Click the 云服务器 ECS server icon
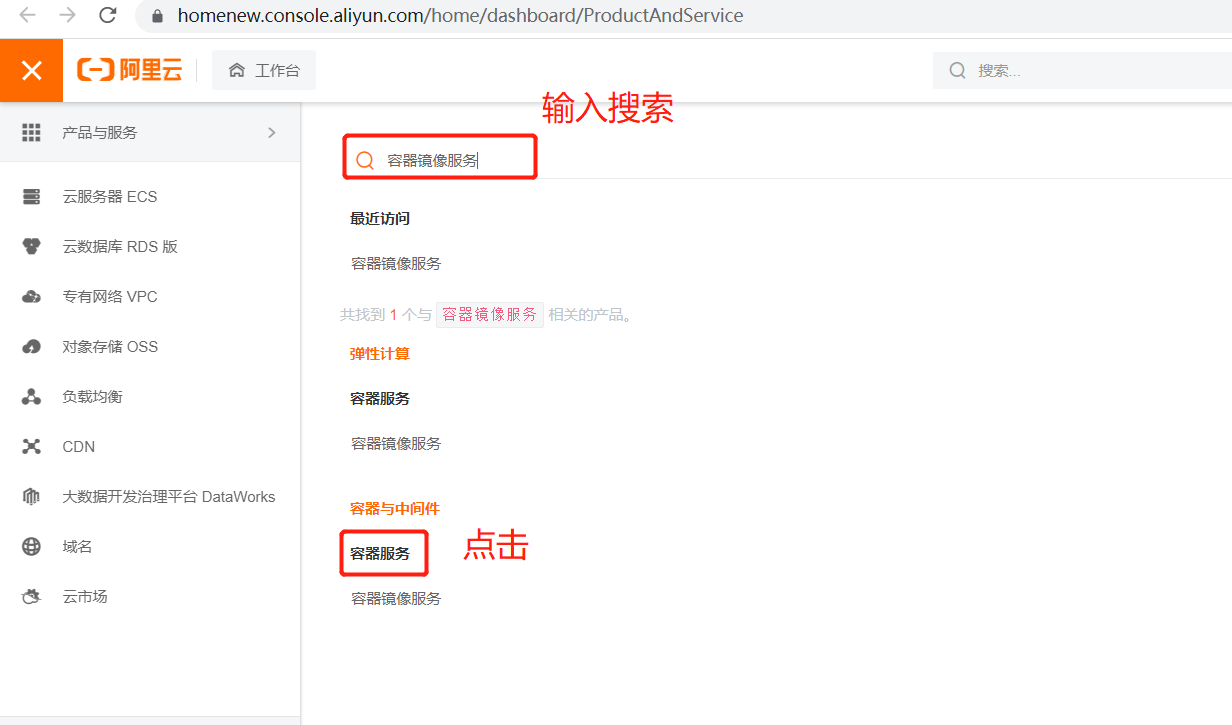Viewport: 1232px width, 725px height. coord(31,196)
